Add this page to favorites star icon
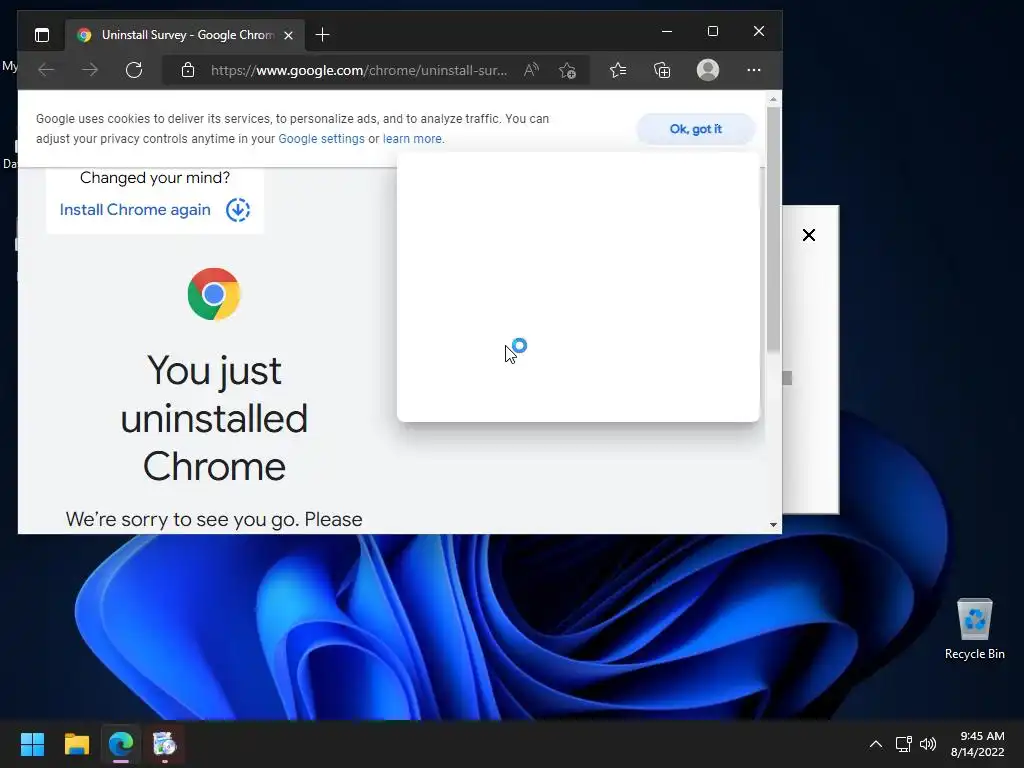The height and width of the screenshot is (768, 1024). pos(567,70)
